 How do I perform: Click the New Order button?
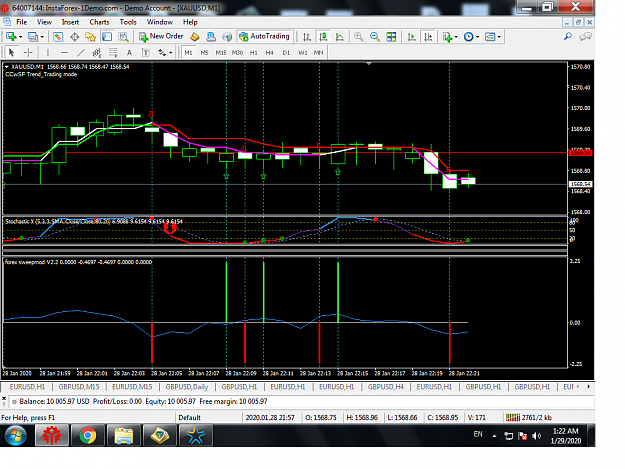pos(161,36)
